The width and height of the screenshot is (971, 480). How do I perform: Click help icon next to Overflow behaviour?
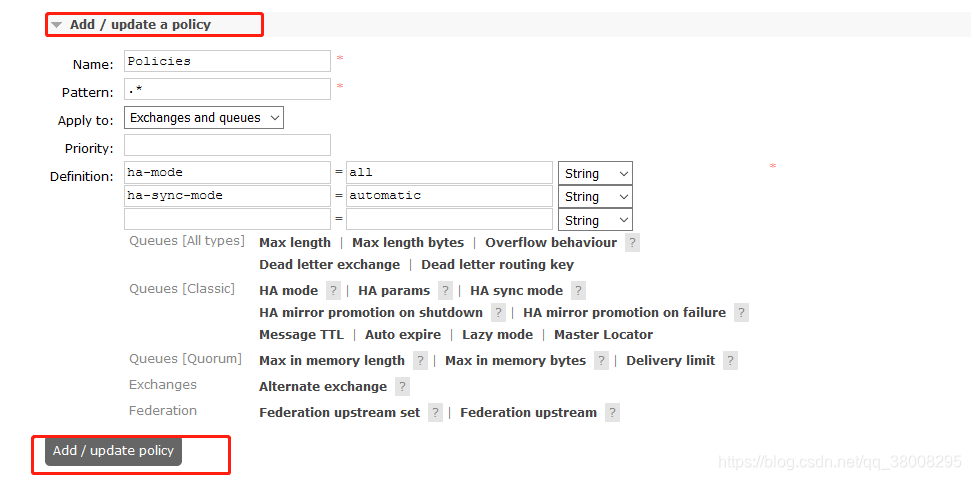632,243
